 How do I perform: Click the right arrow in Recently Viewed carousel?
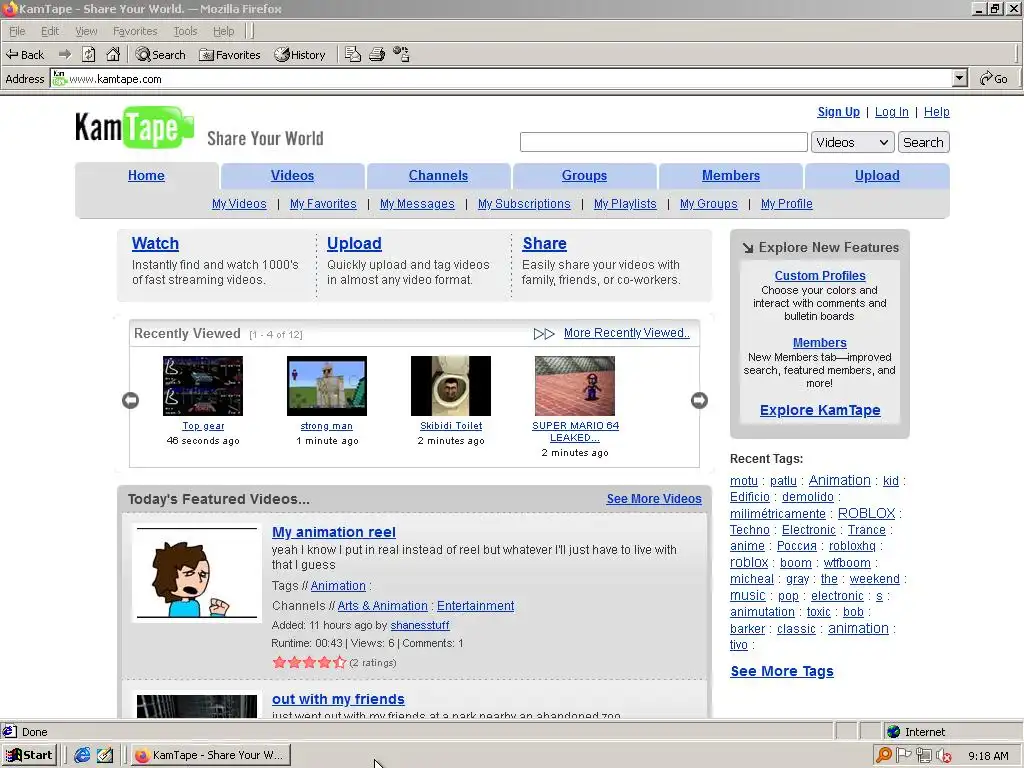tap(699, 400)
